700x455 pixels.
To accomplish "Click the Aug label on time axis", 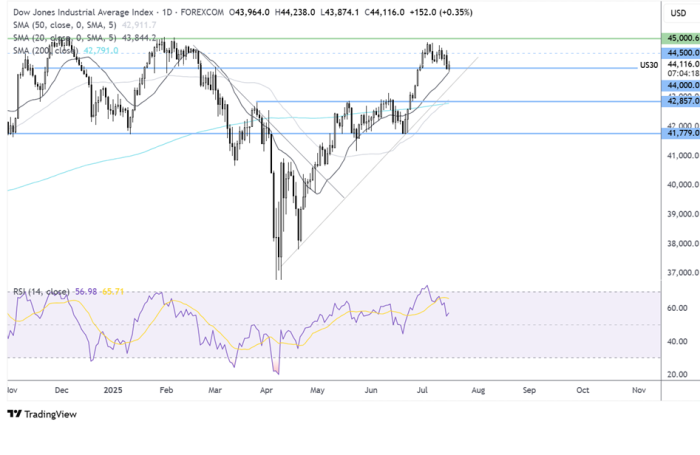I will [478, 390].
